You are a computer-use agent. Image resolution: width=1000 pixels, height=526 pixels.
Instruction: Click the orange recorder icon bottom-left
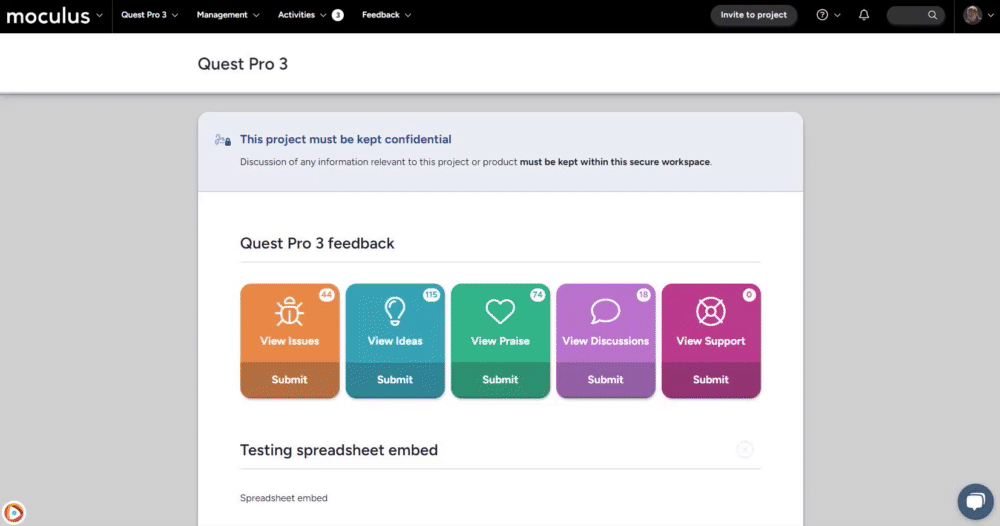(14, 512)
